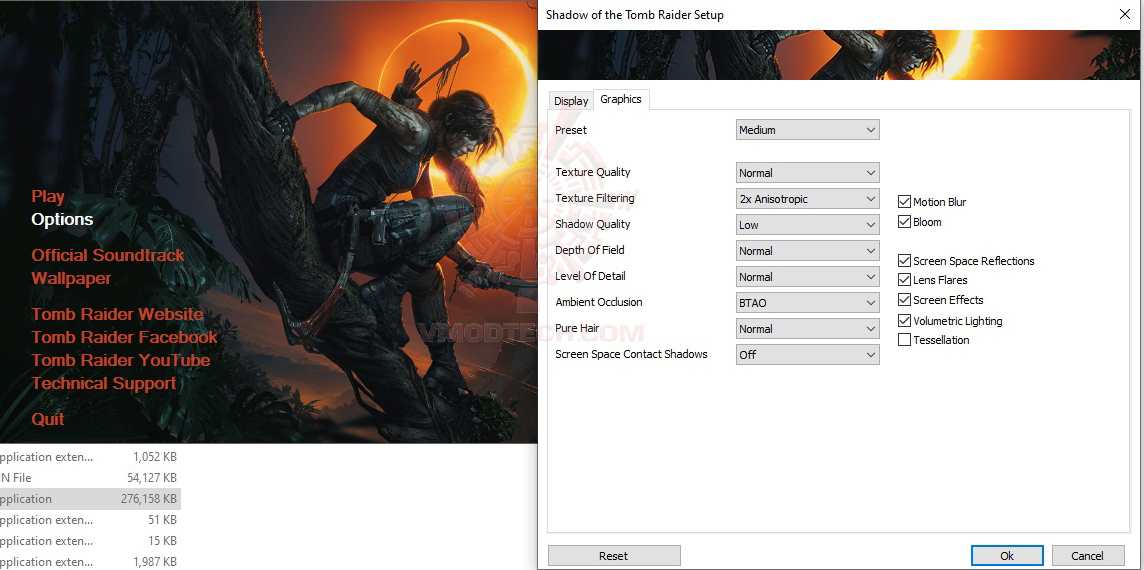Uncheck Volumetric Lighting option
1144x570 pixels.
point(905,320)
